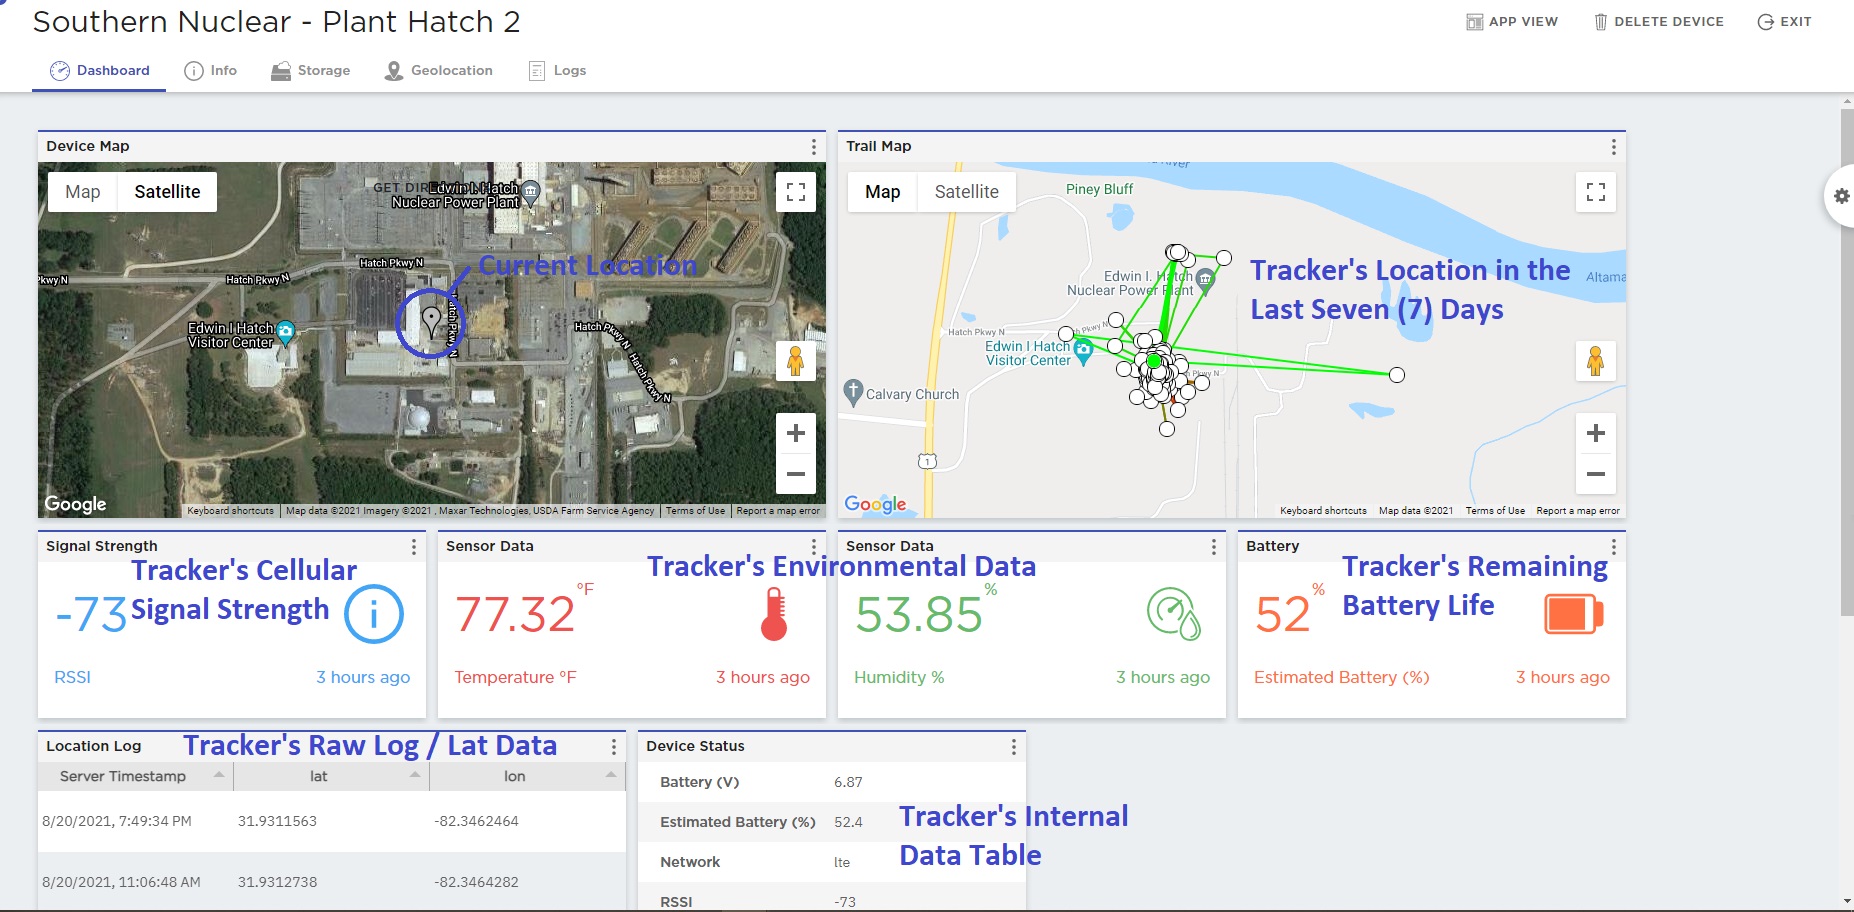1854x912 pixels.
Task: Open fullscreen view on Device Map
Action: pos(796,192)
